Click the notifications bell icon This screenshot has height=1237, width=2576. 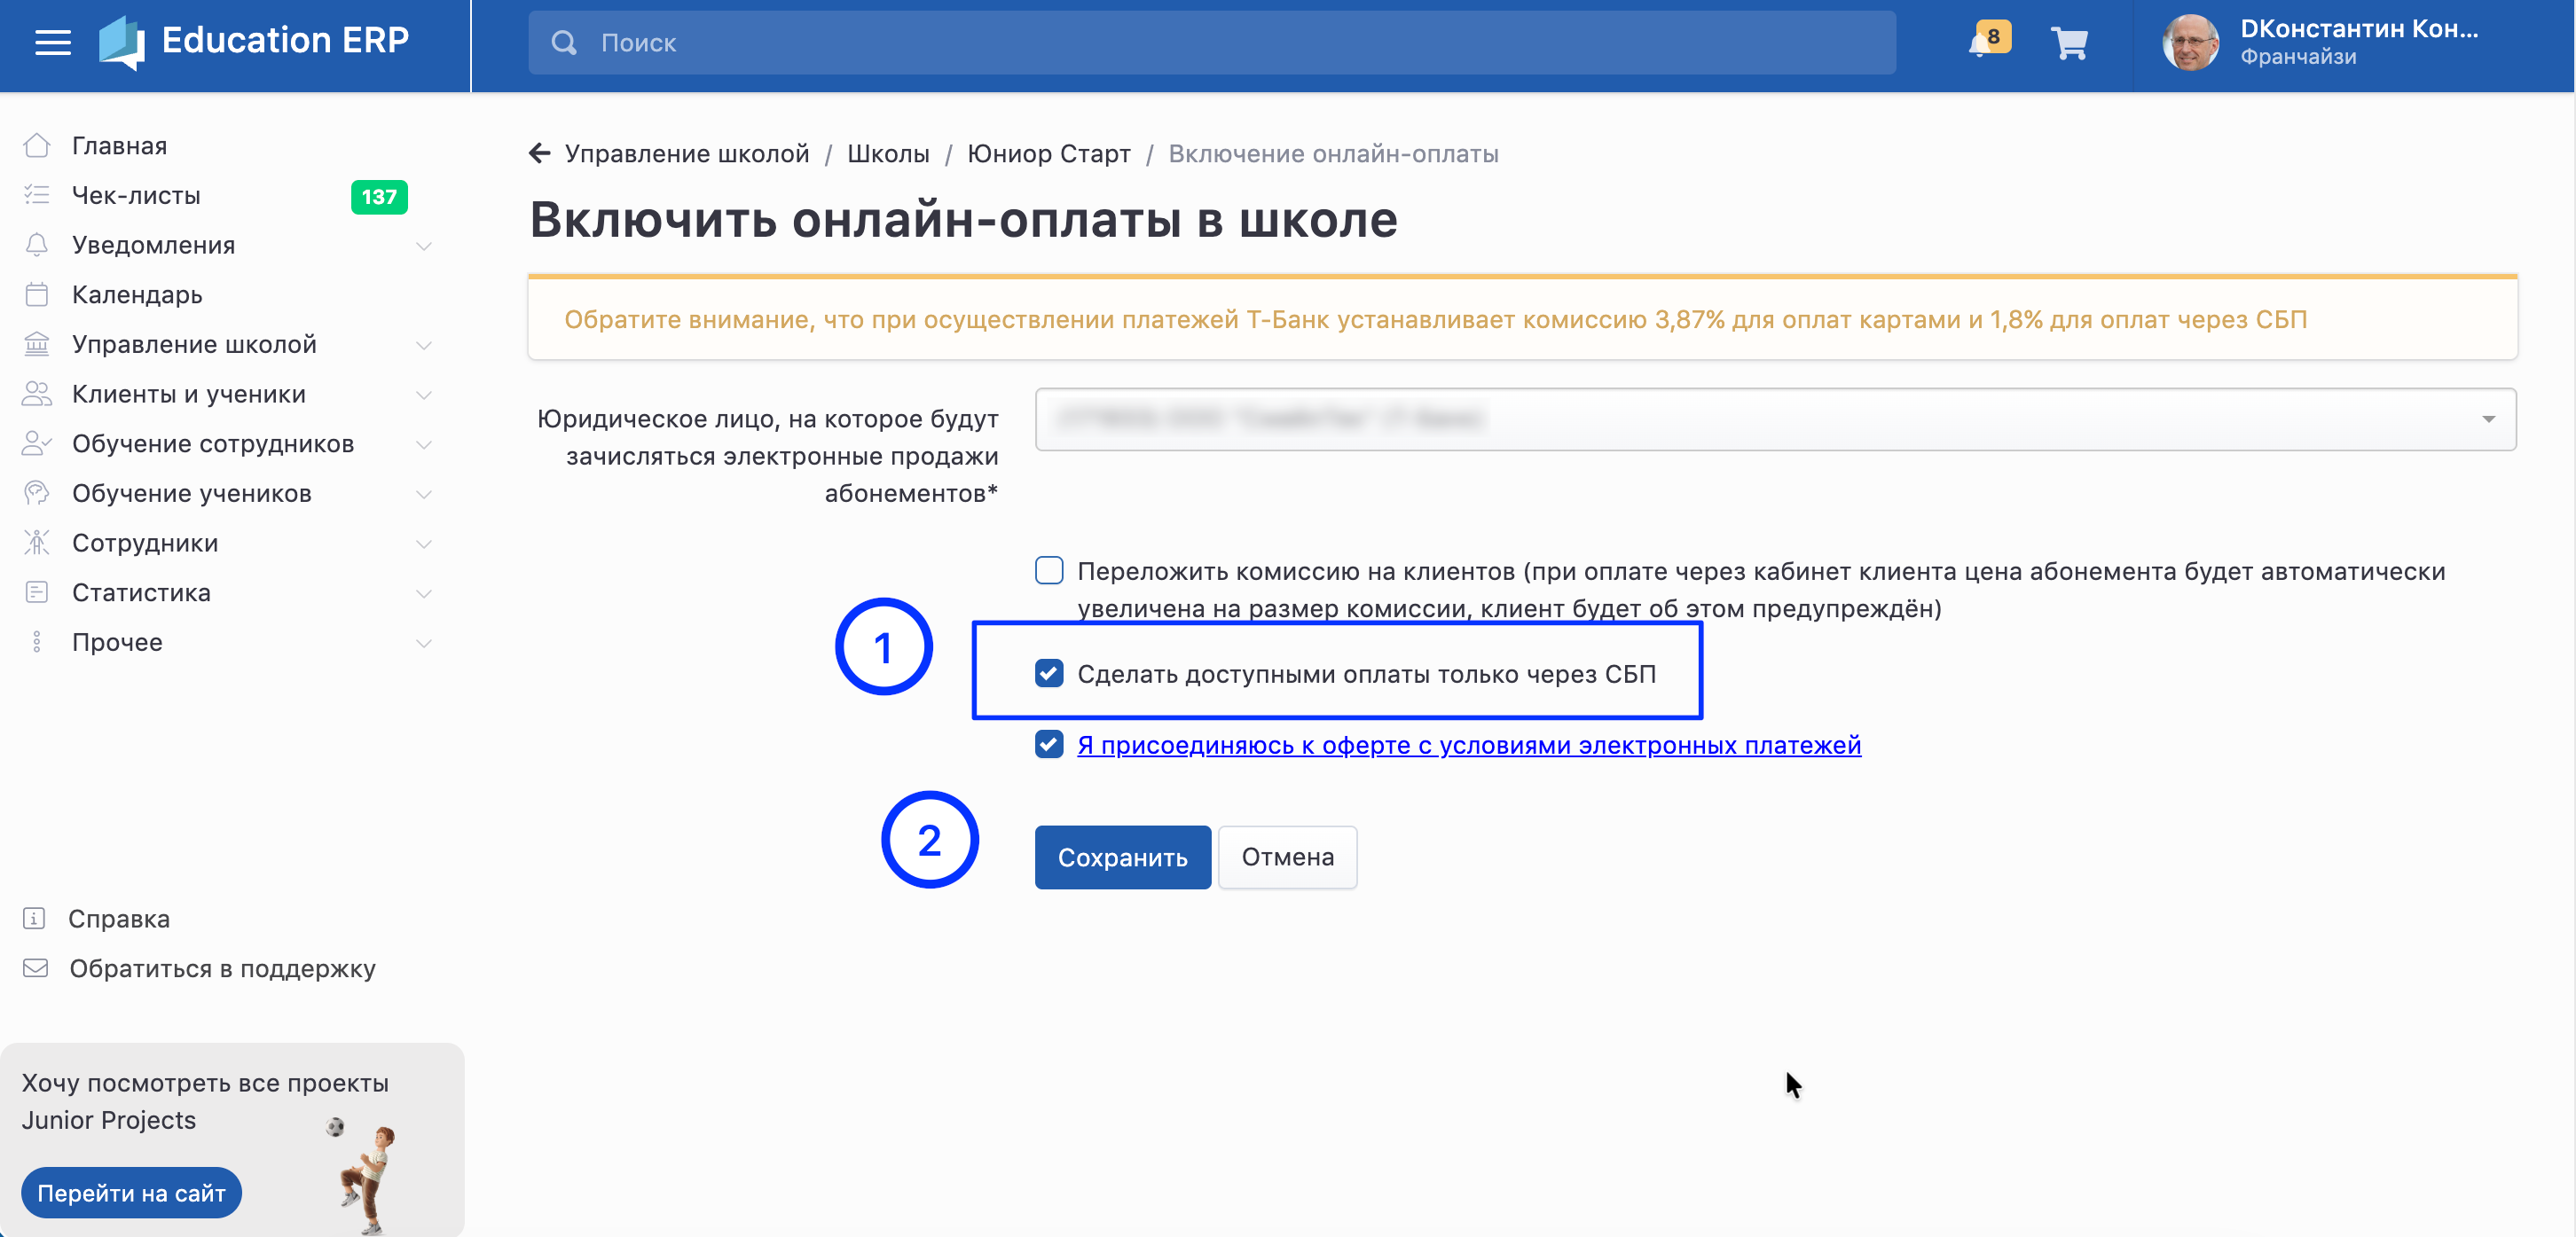pos(1980,43)
